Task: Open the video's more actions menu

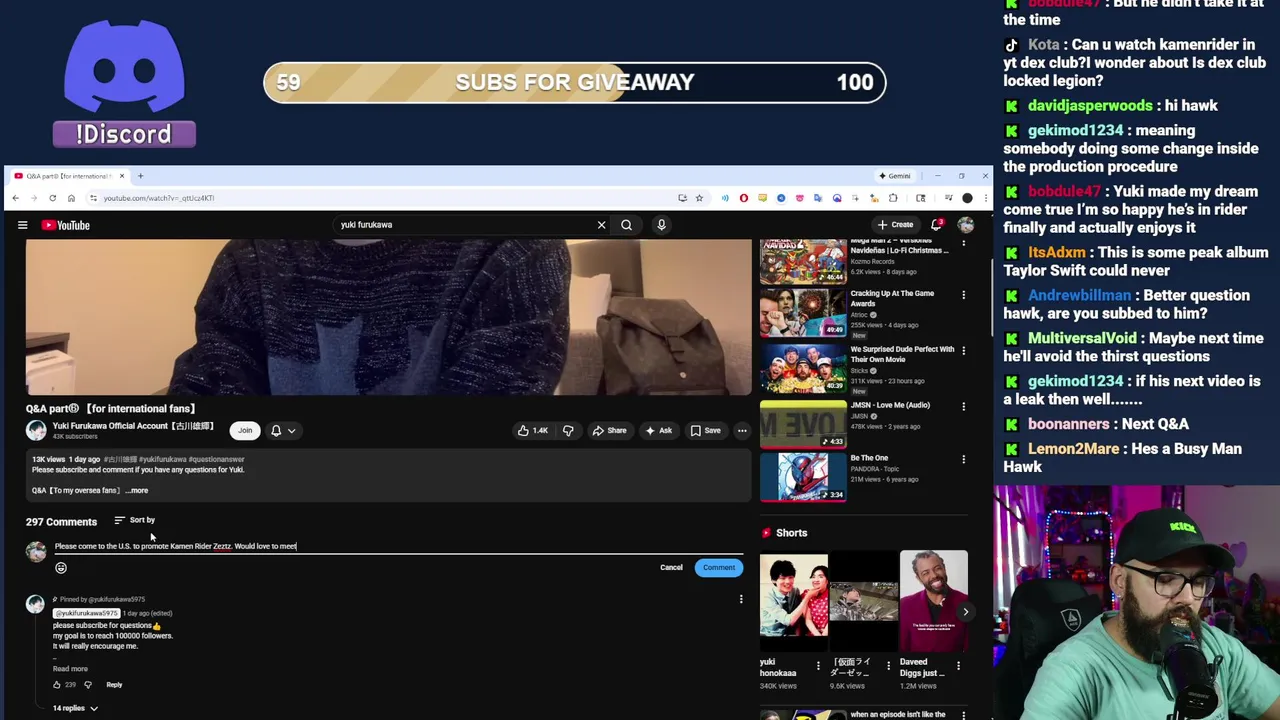Action: 742,430
